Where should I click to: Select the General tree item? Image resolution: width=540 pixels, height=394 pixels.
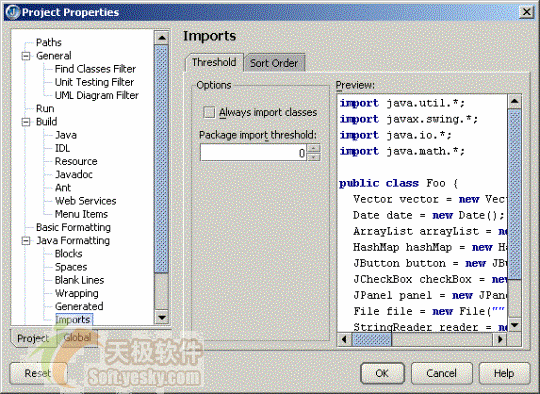point(54,56)
